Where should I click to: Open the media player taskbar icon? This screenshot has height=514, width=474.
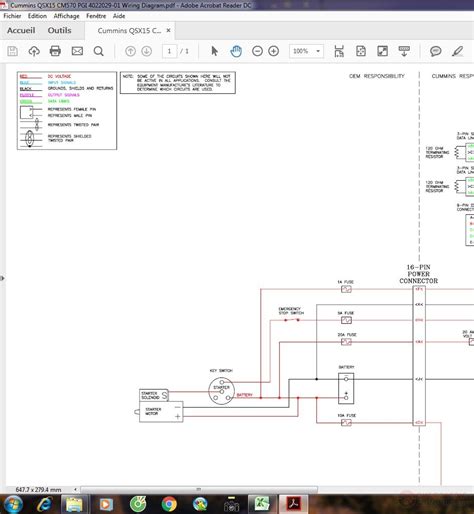(106, 504)
